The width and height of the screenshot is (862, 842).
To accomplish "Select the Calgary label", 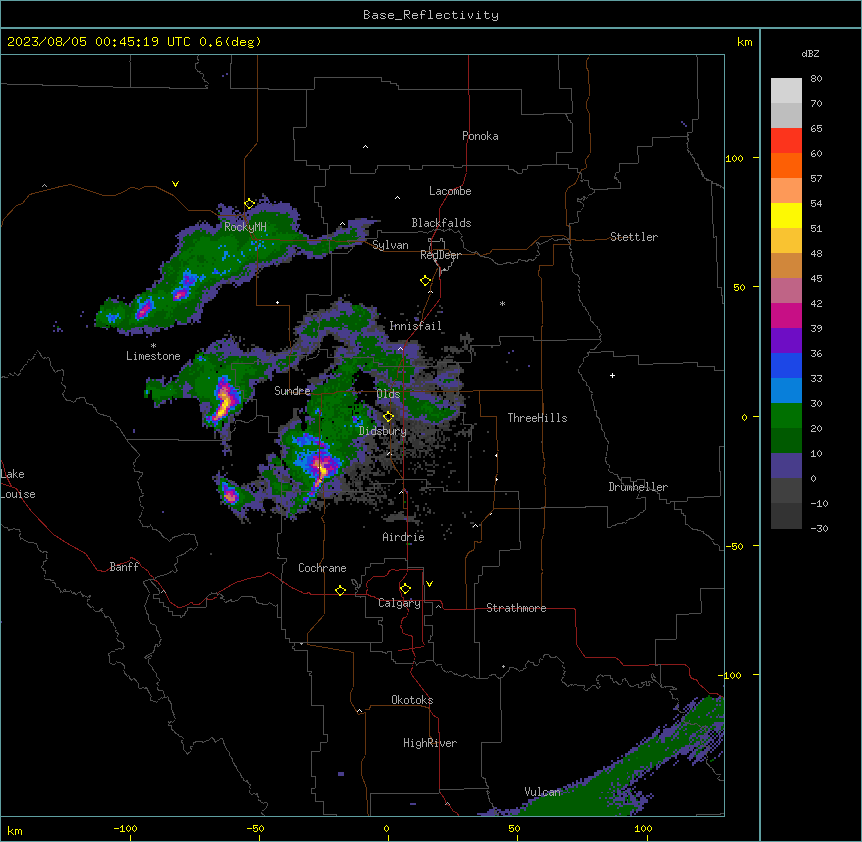I will point(399,603).
